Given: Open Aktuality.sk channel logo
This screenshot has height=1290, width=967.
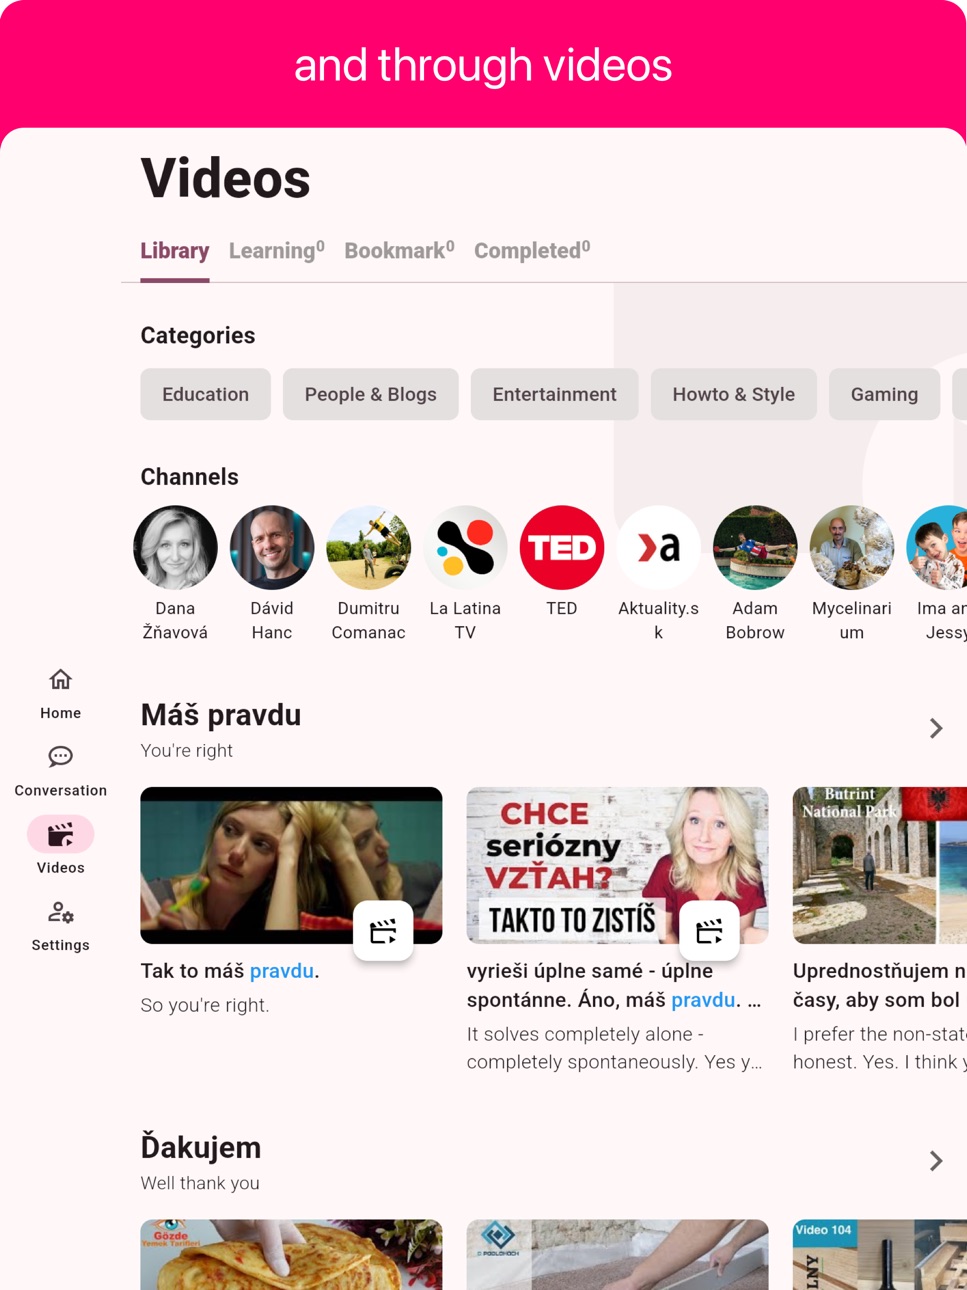Looking at the screenshot, I should point(658,547).
